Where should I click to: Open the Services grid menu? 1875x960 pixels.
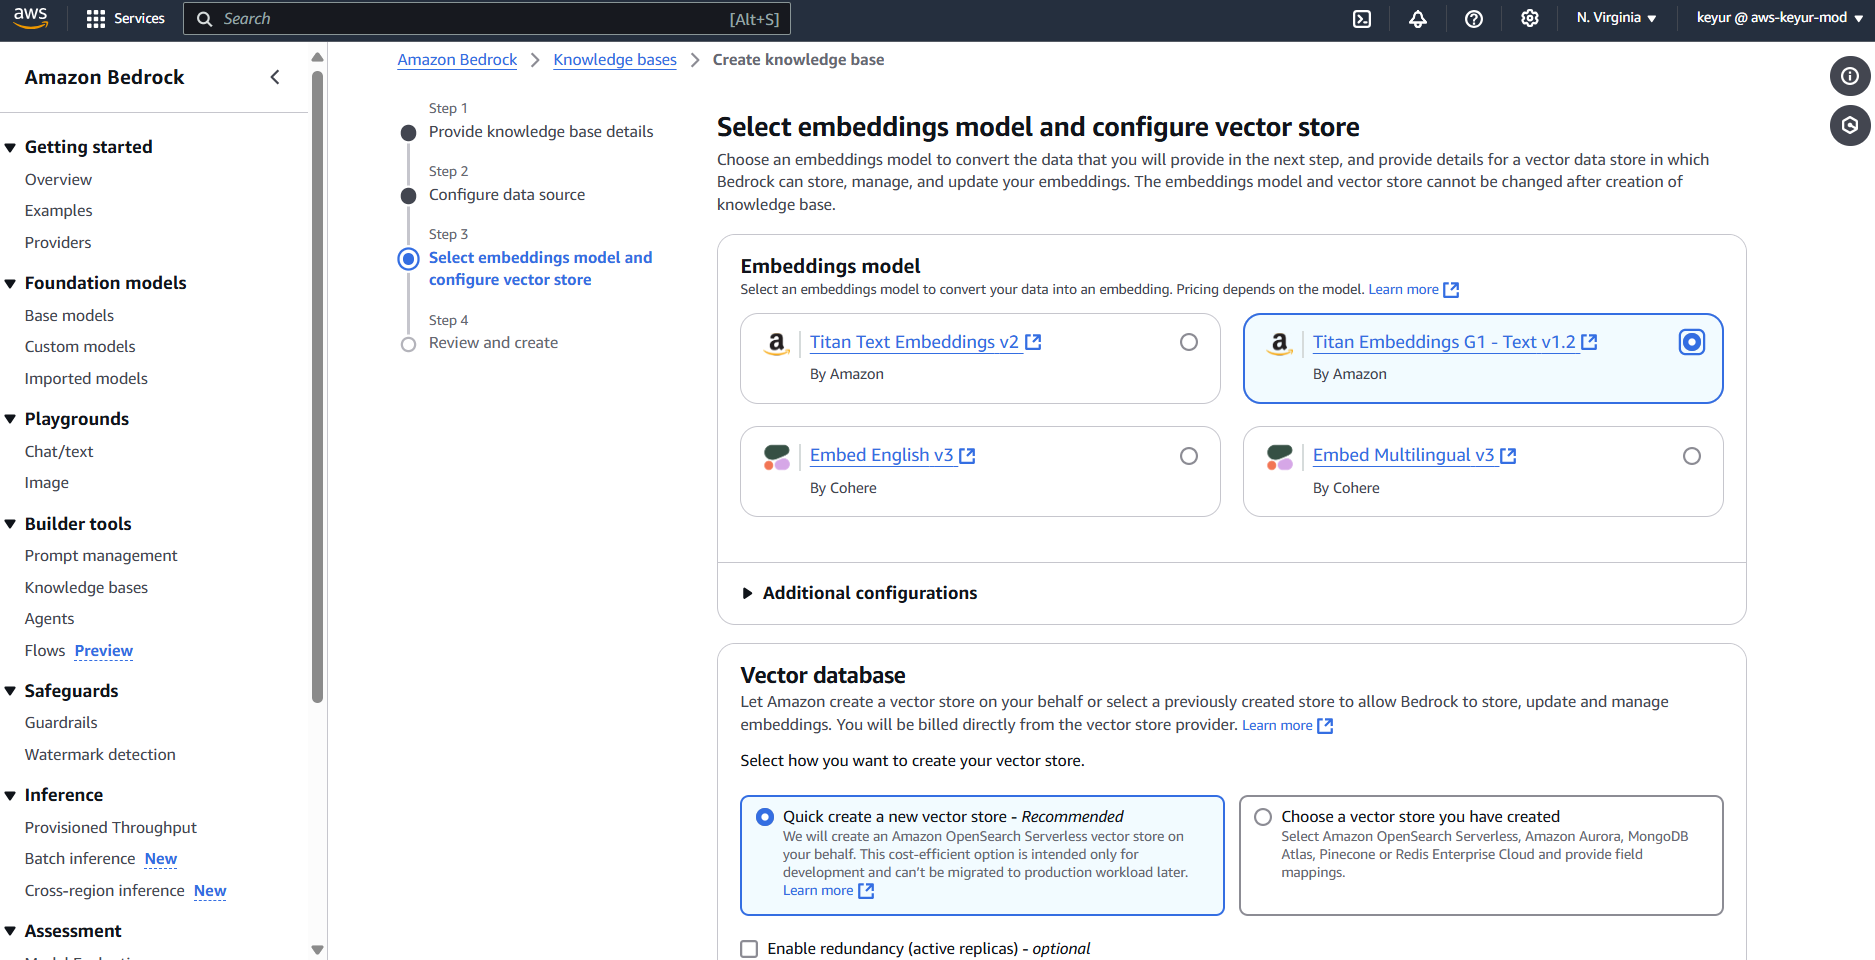pos(125,19)
